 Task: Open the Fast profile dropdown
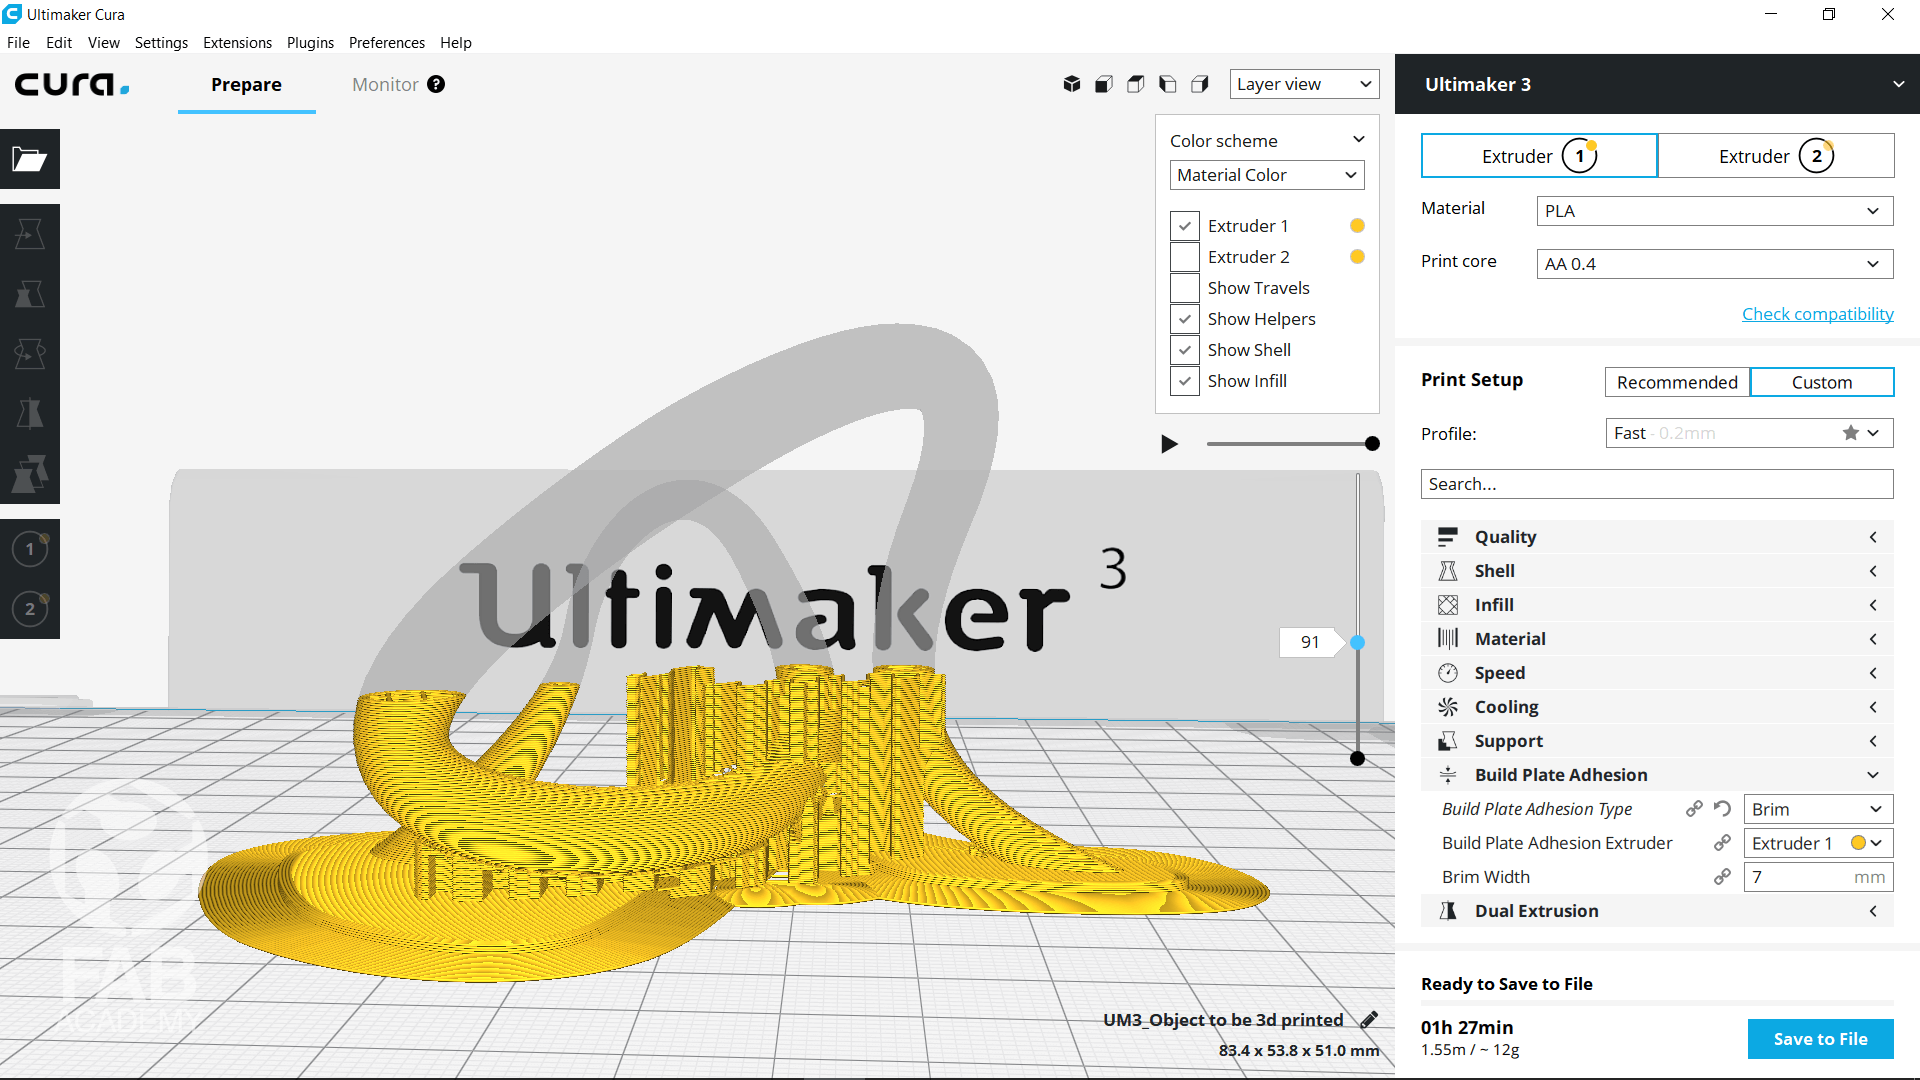[x=1749, y=433]
